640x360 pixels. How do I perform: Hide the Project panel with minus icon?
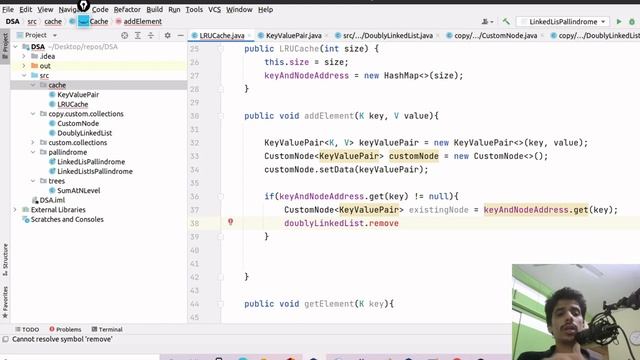pyautogui.click(x=180, y=36)
